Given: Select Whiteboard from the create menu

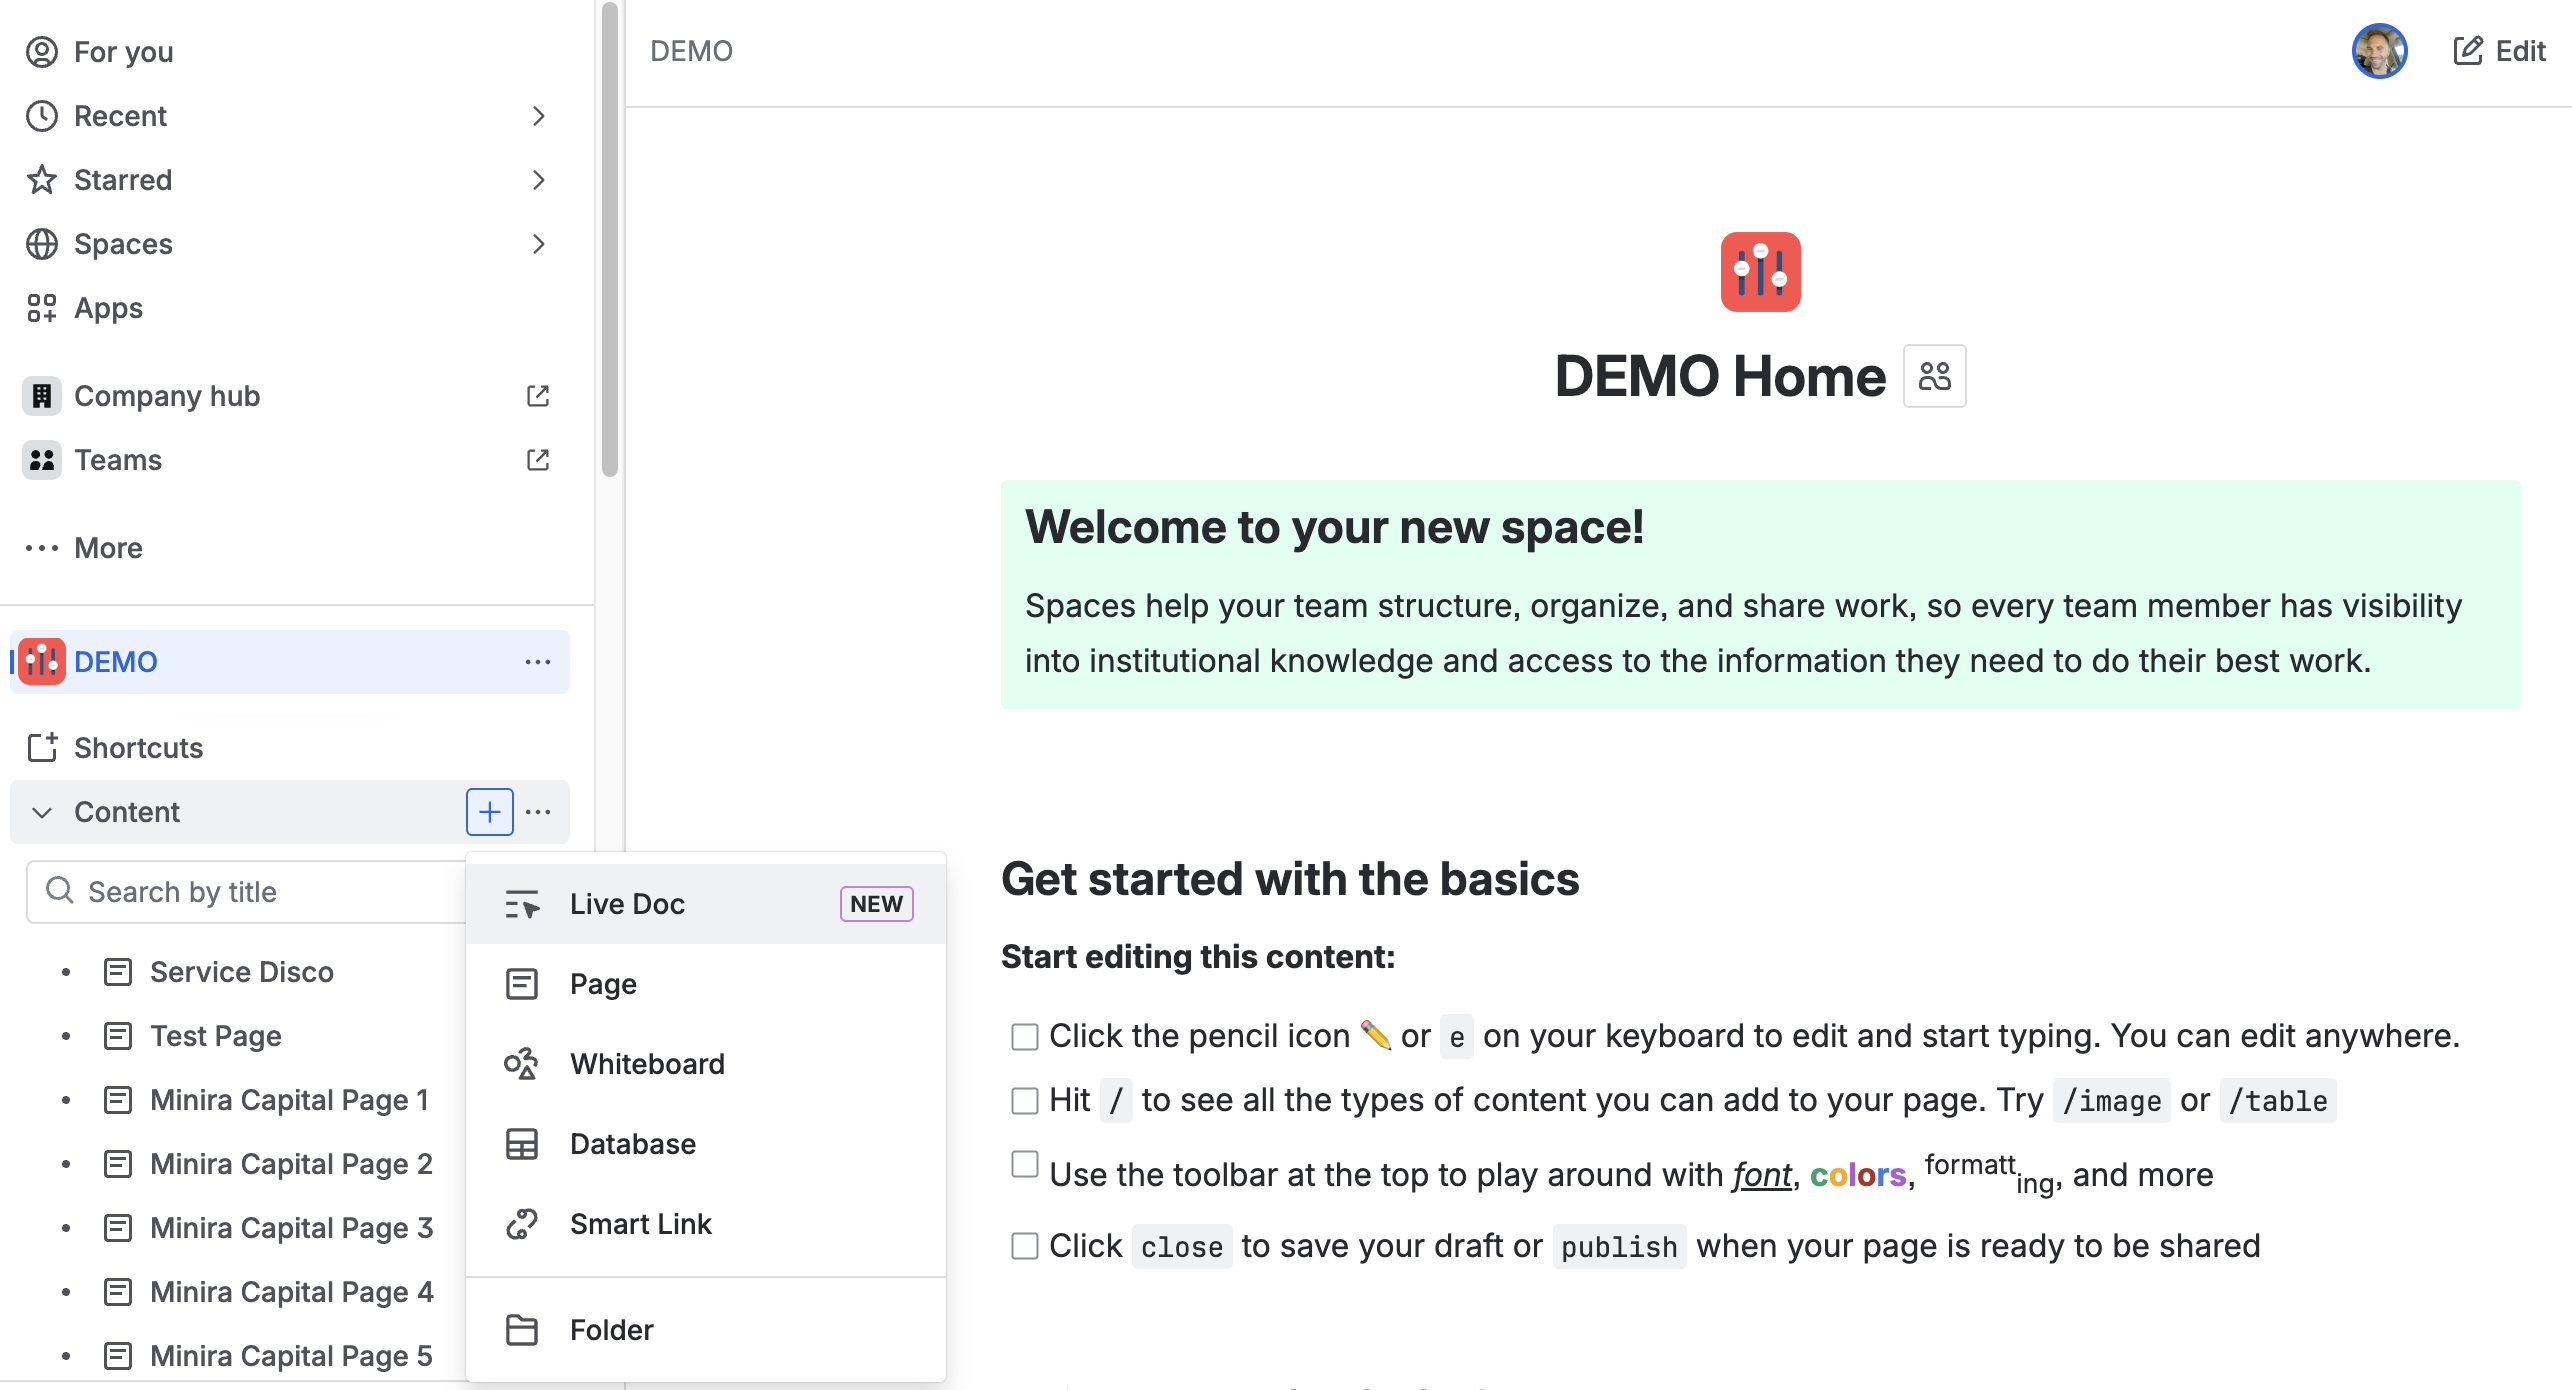Looking at the screenshot, I should coord(647,1063).
